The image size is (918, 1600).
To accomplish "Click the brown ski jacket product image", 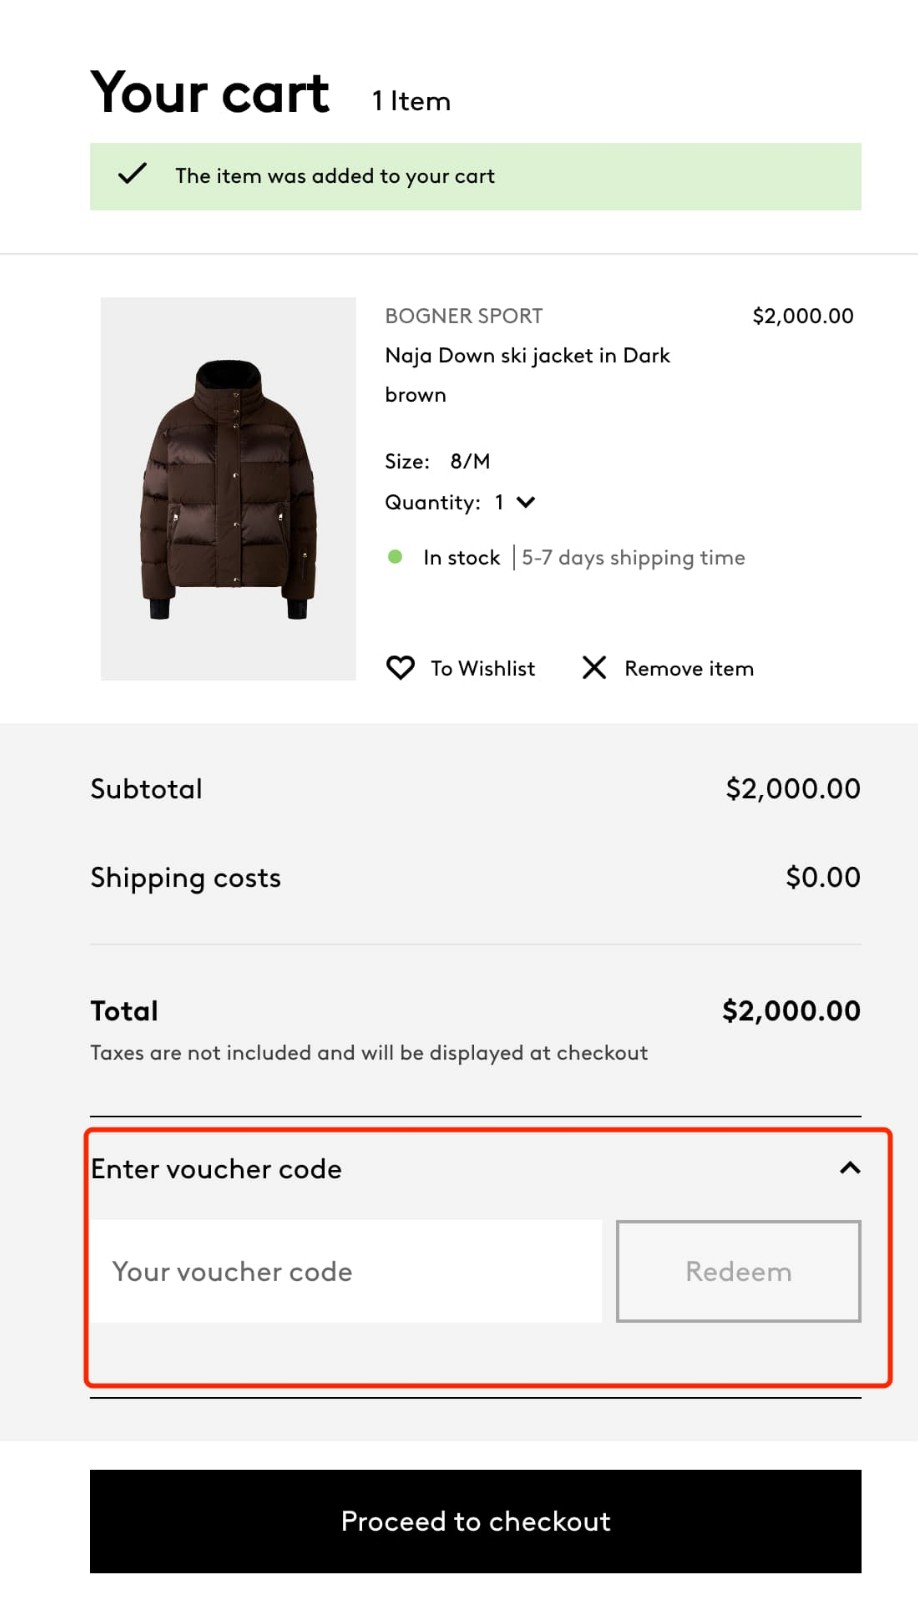I will click(228, 488).
